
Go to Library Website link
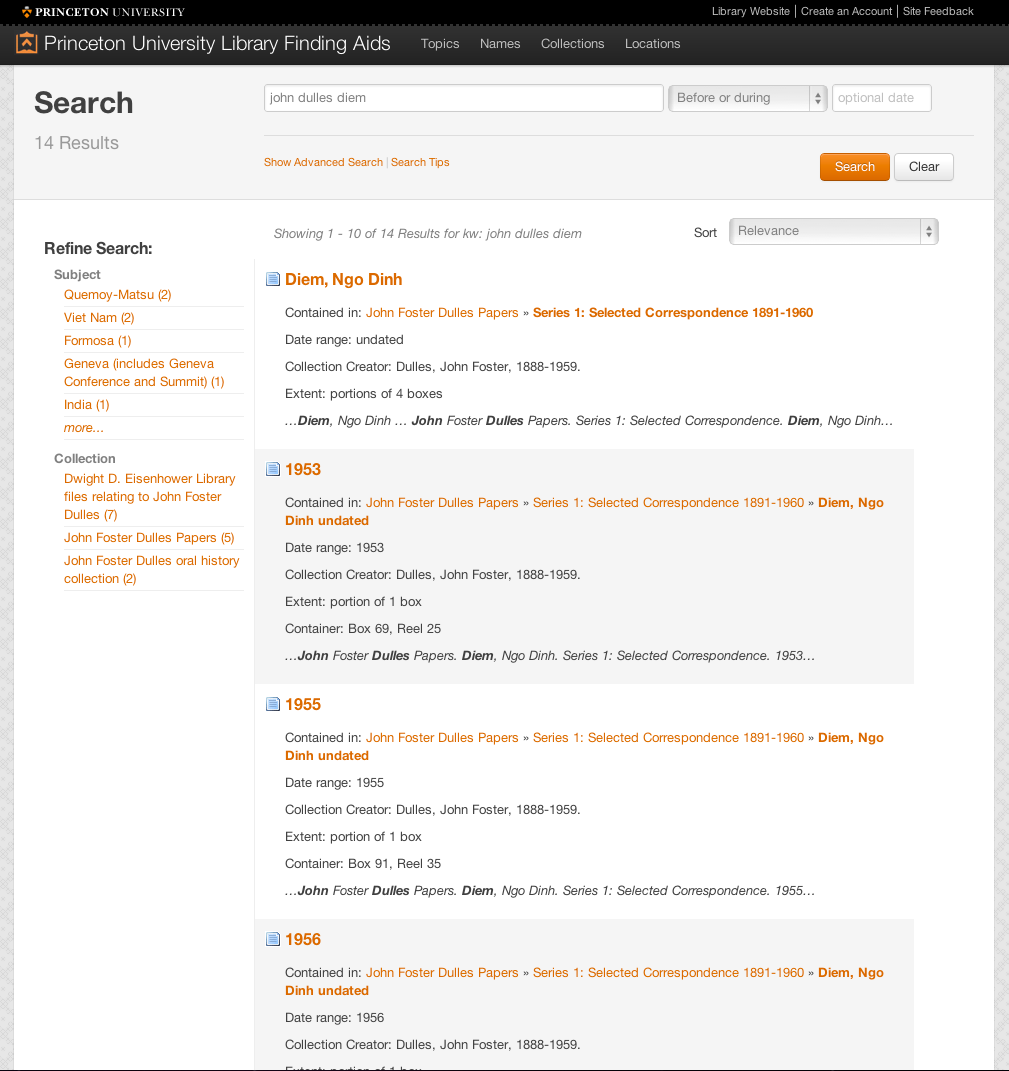[750, 11]
